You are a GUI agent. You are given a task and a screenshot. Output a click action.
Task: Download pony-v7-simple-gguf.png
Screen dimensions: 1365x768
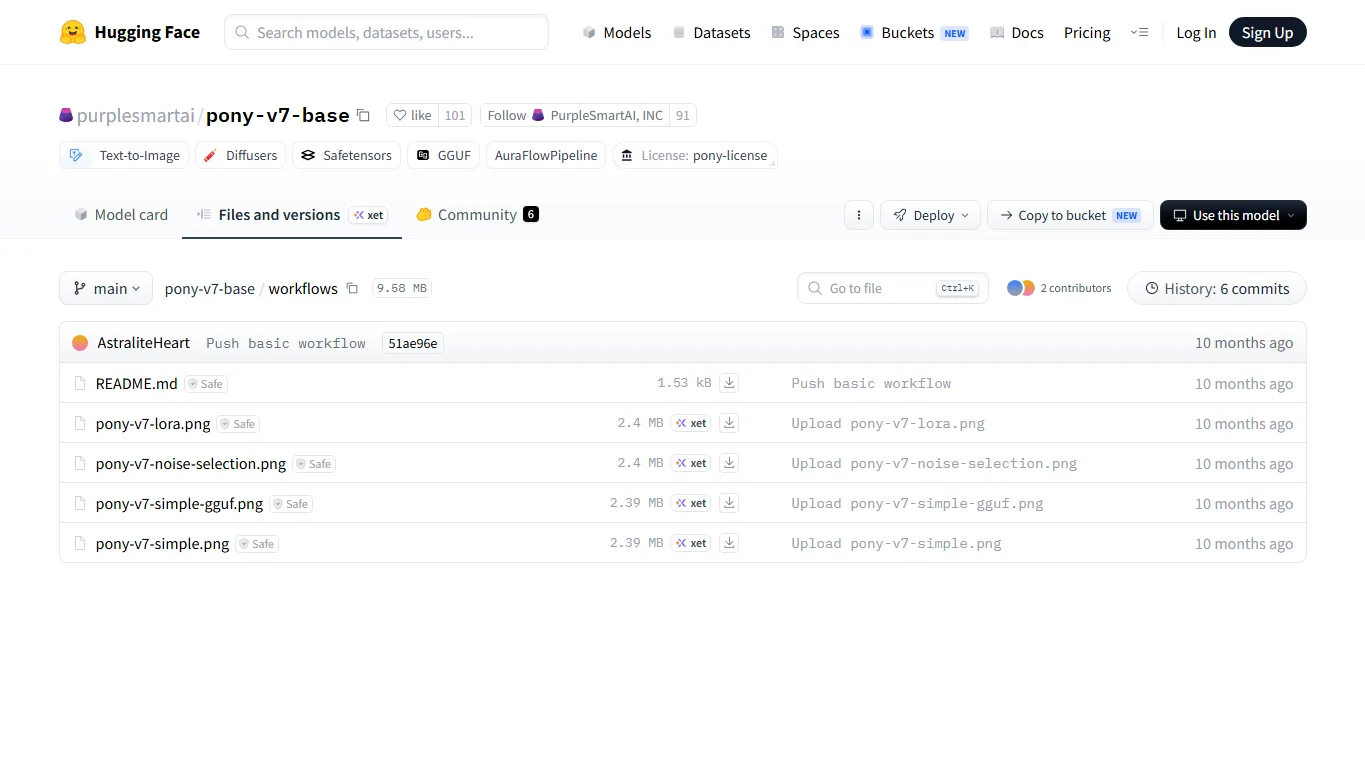point(730,503)
